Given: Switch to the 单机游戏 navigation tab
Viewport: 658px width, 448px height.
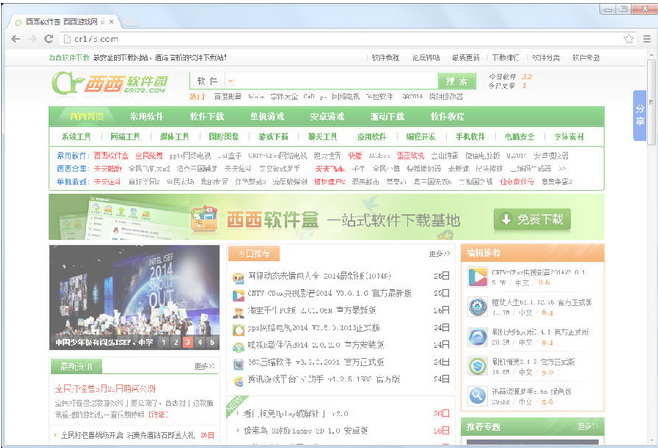Looking at the screenshot, I should (x=267, y=116).
